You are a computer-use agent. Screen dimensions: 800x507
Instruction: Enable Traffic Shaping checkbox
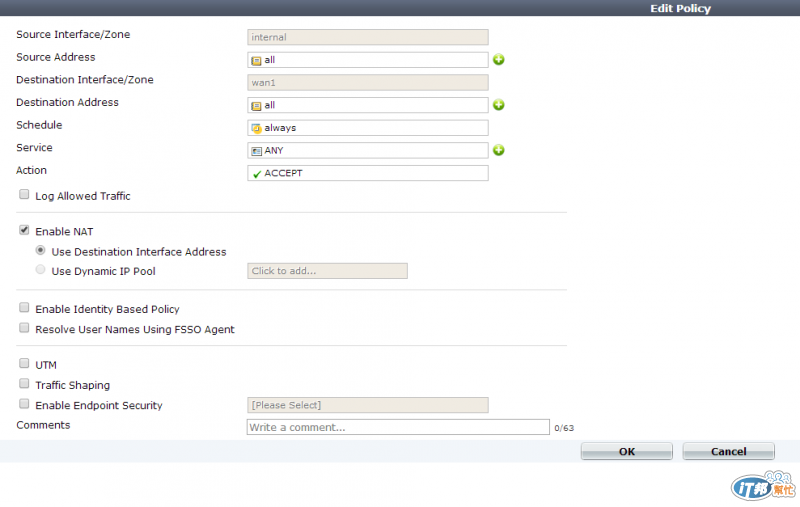(x=24, y=384)
